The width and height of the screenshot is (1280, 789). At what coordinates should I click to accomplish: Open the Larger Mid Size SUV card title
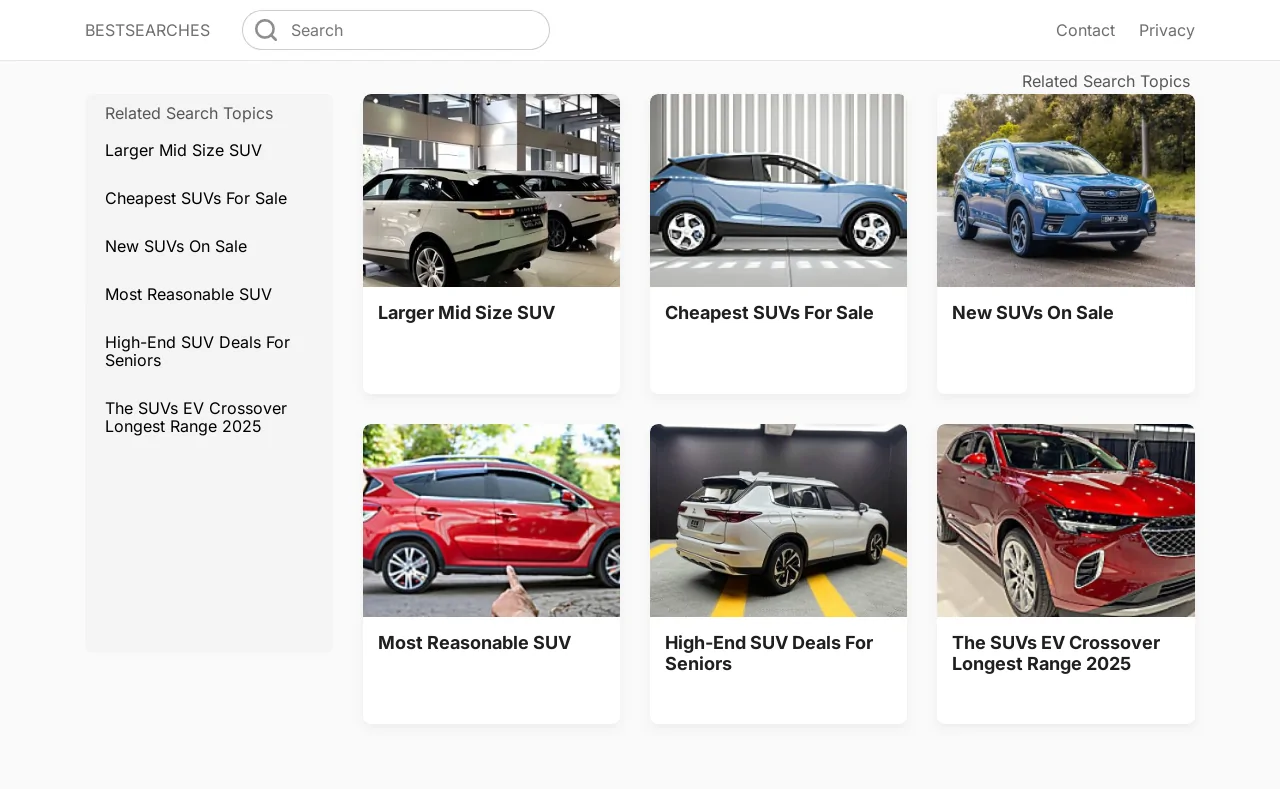tap(466, 313)
